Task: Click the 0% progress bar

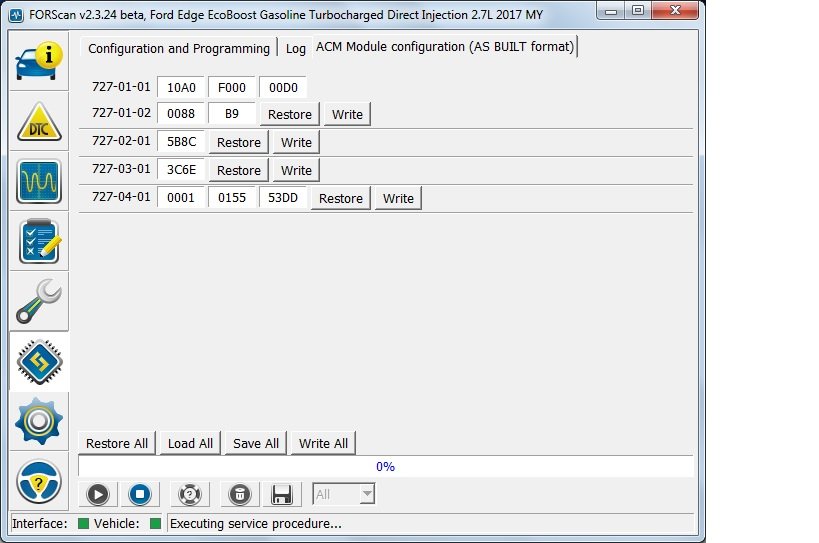Action: [385, 467]
